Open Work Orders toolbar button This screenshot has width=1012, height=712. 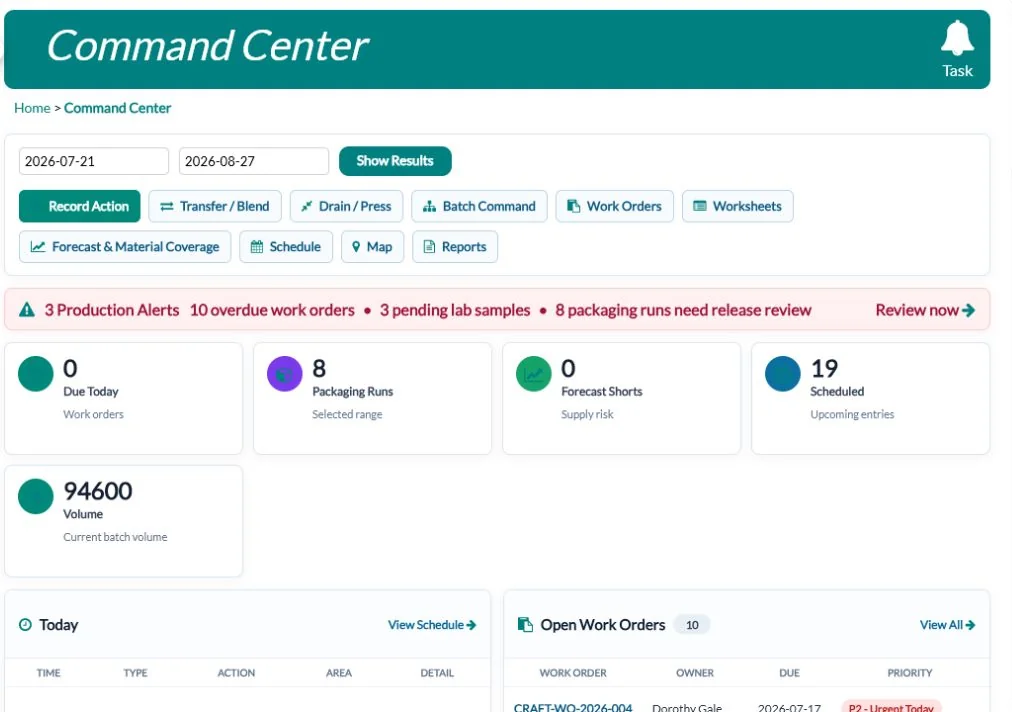[614, 206]
